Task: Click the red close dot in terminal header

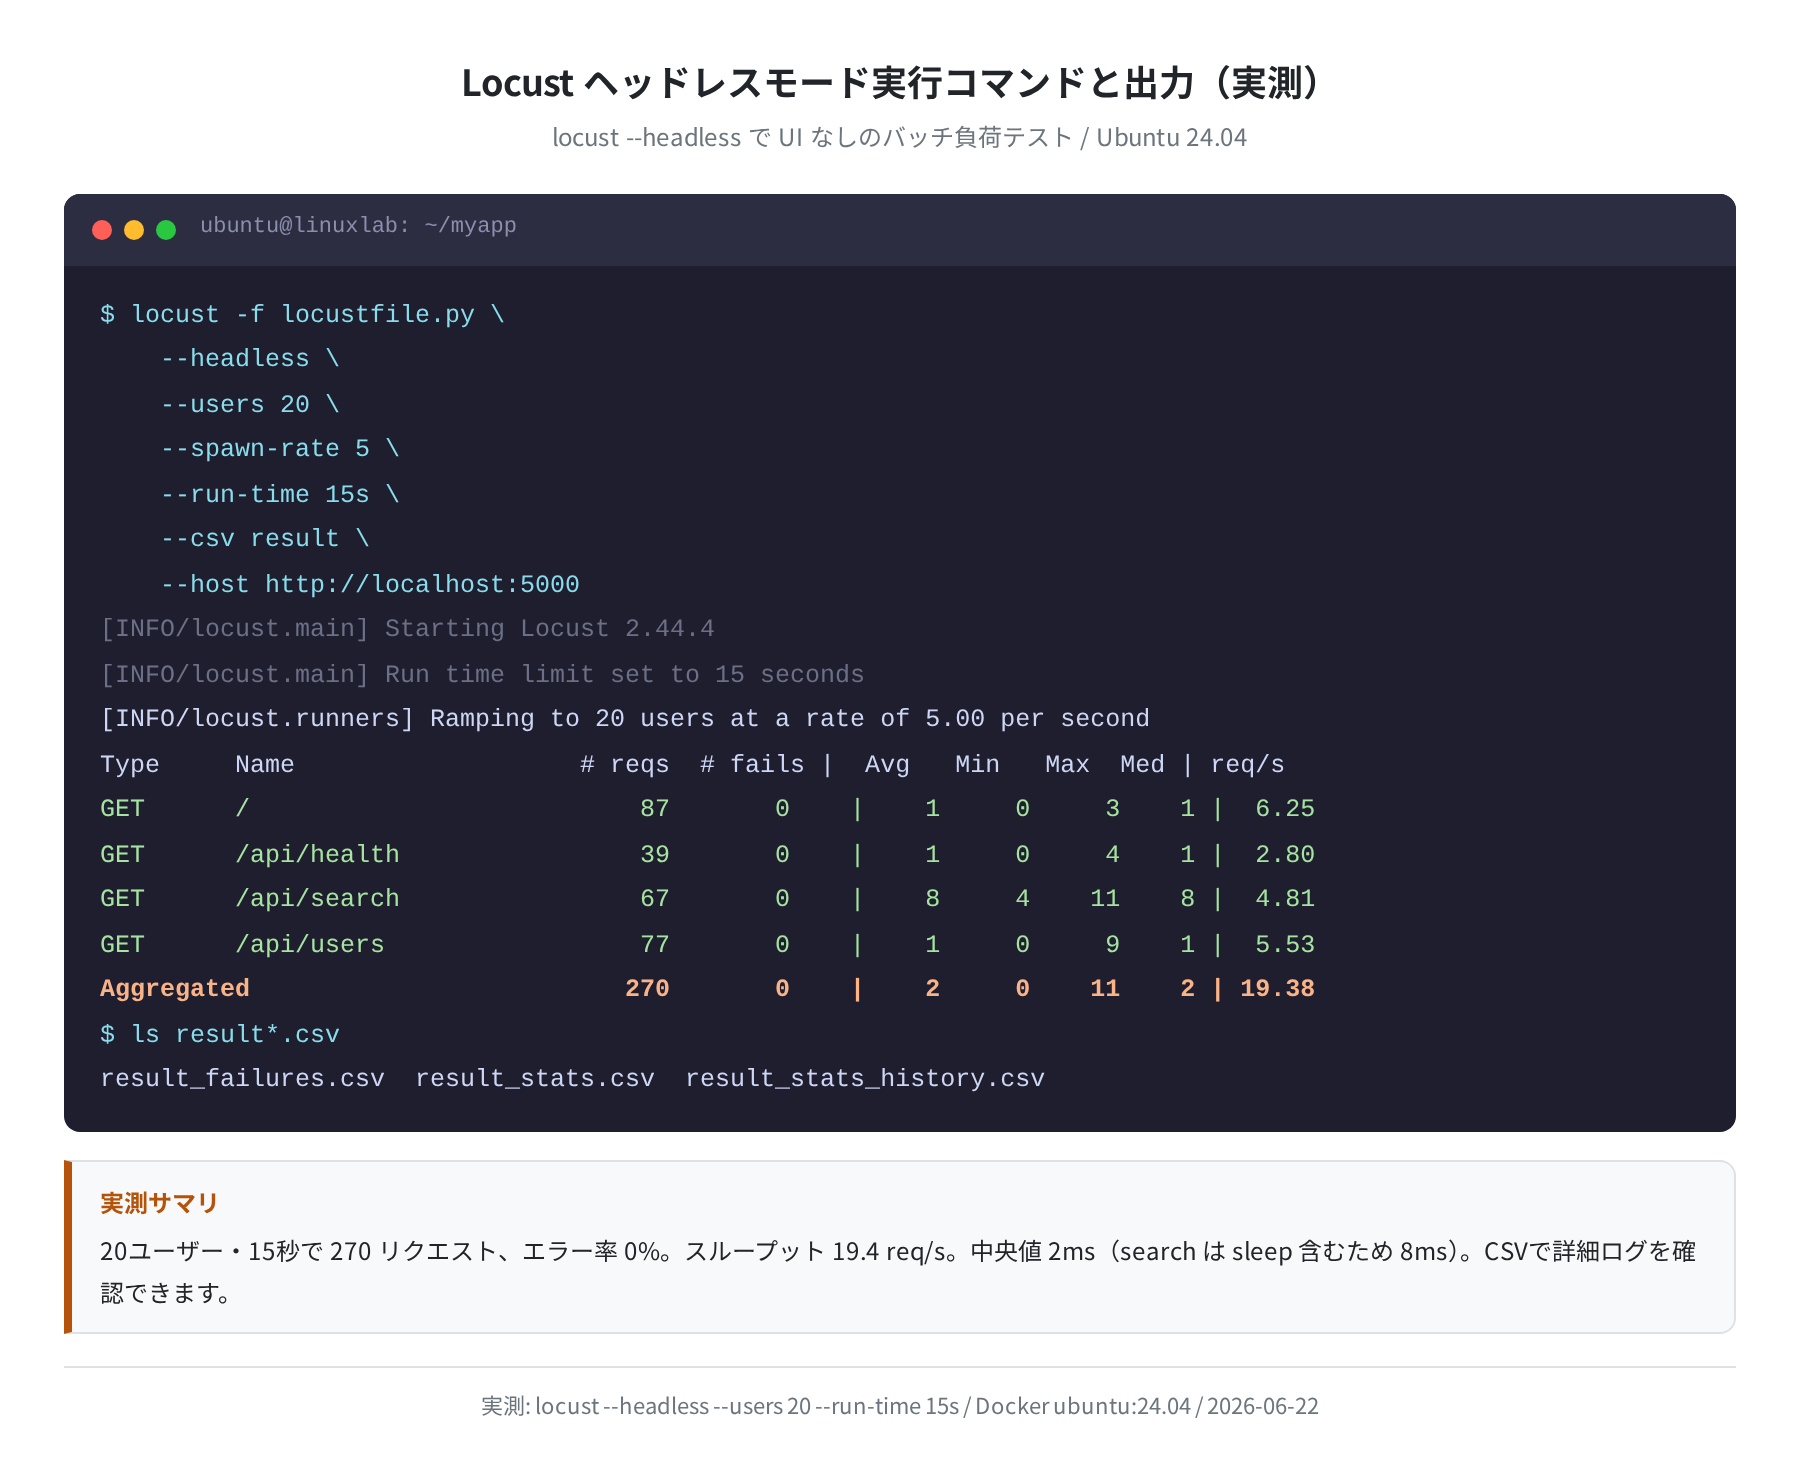Action: pyautogui.click(x=102, y=230)
